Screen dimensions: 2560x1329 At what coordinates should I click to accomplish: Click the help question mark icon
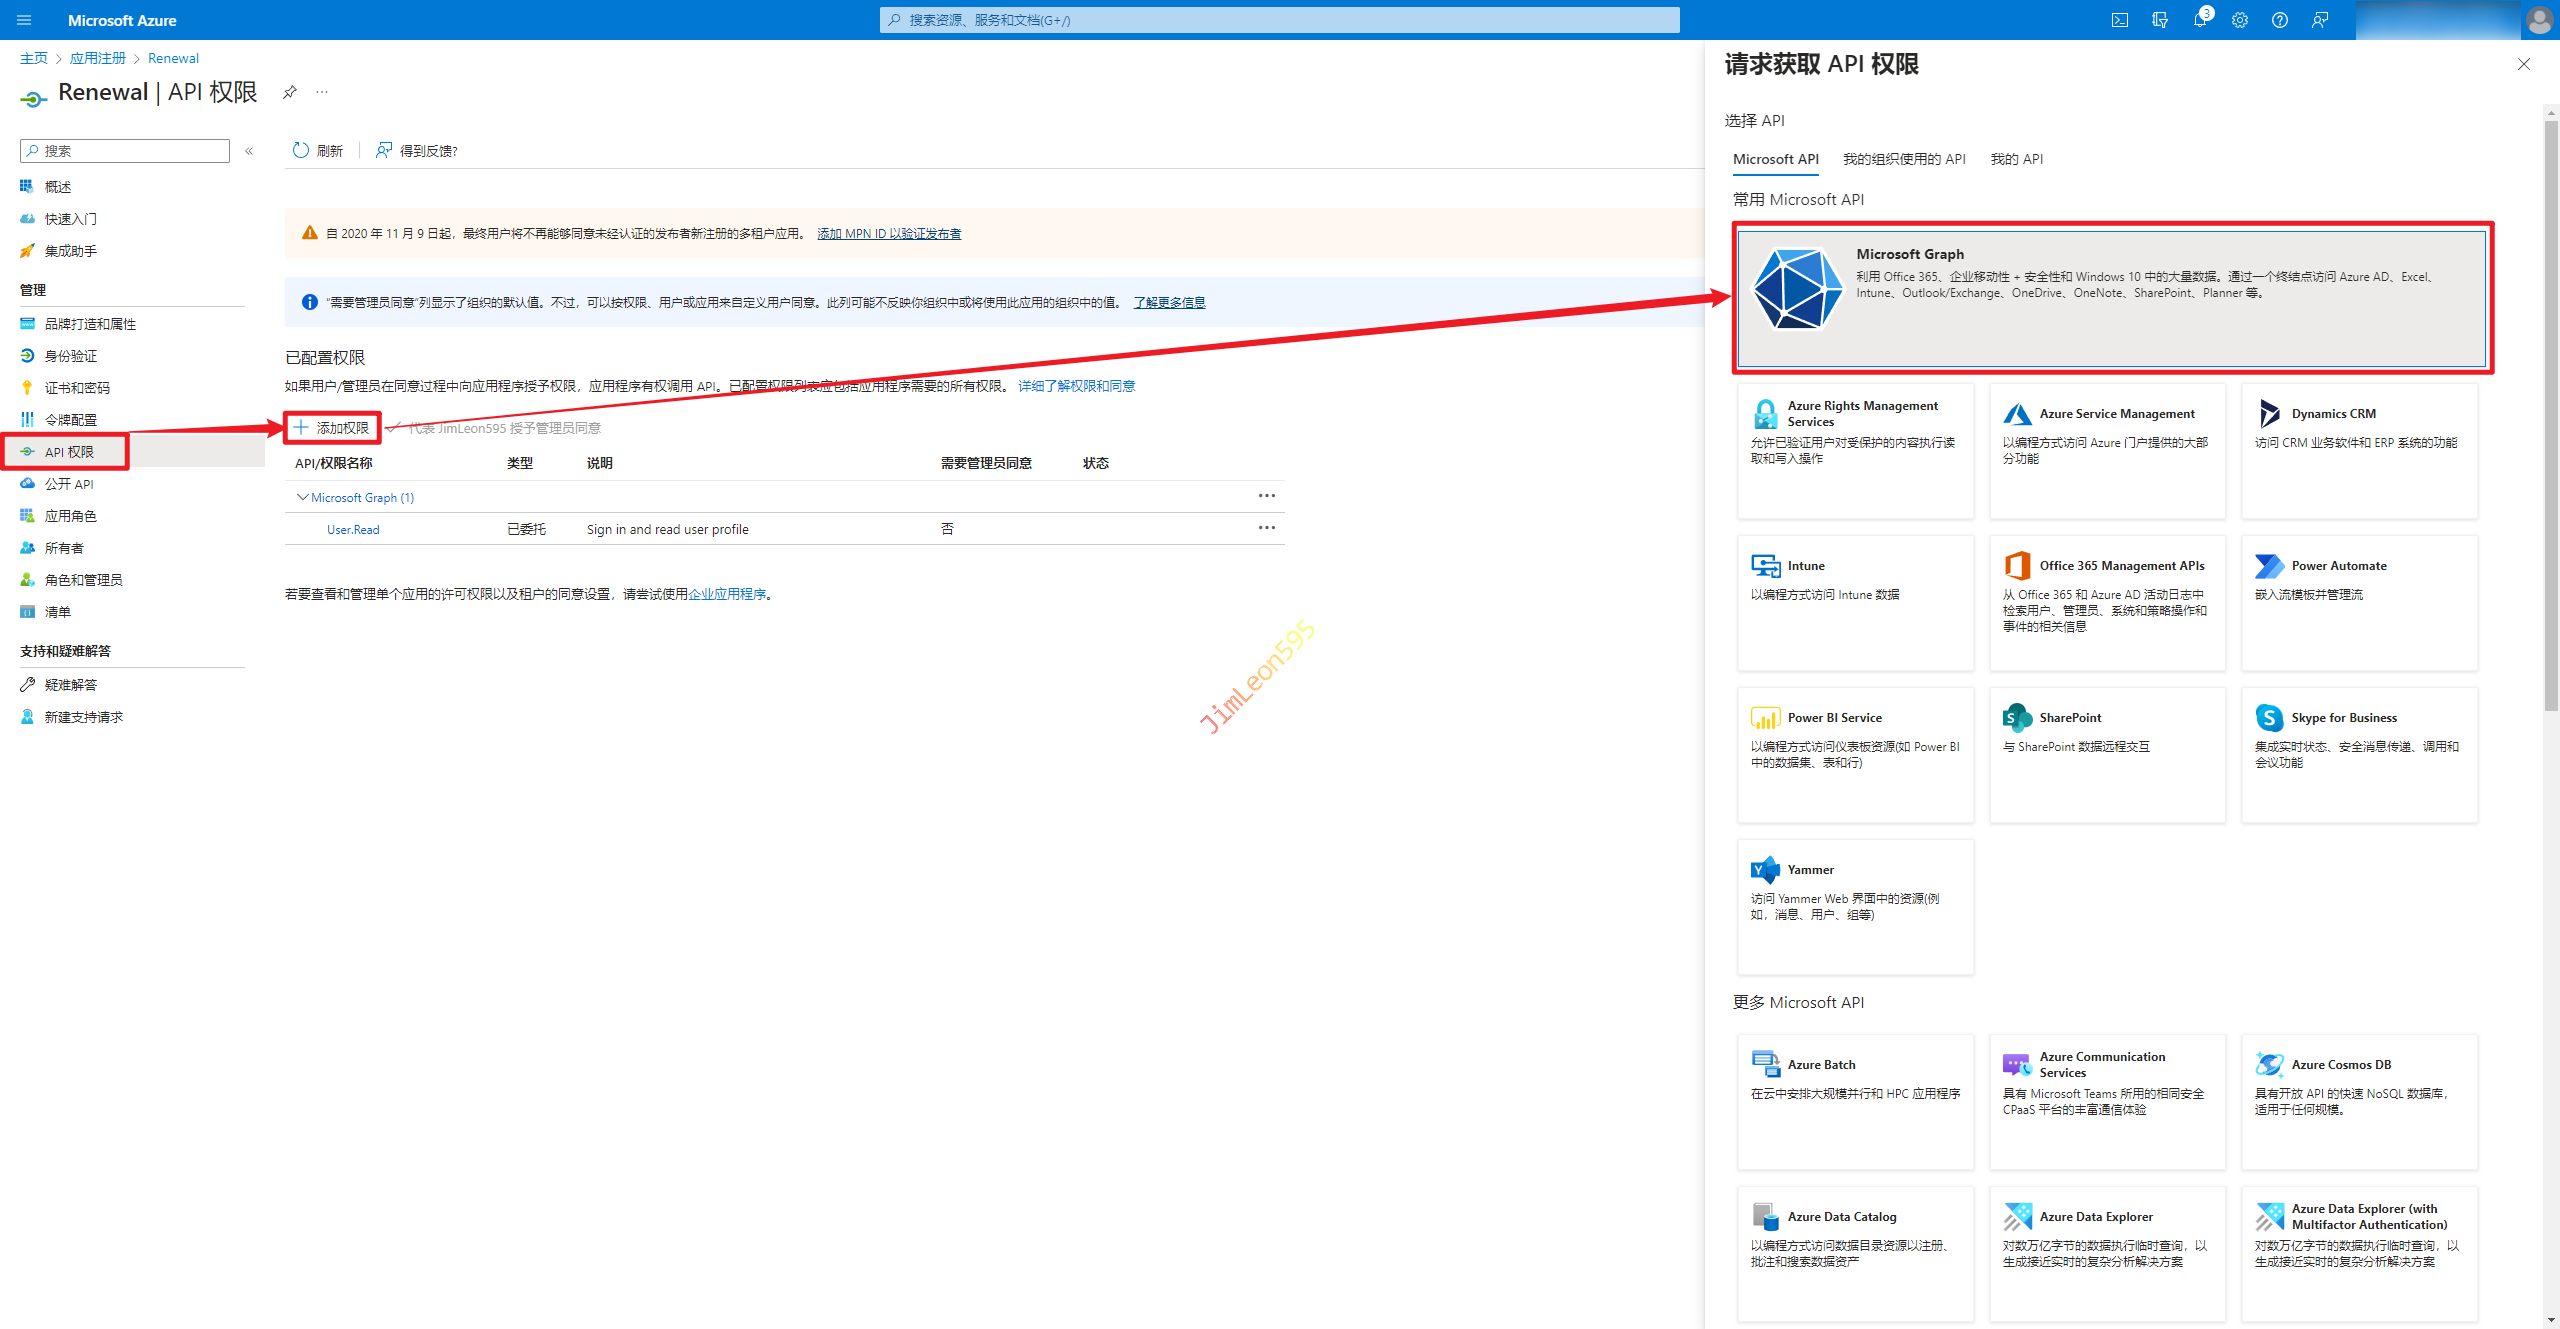tap(2279, 20)
